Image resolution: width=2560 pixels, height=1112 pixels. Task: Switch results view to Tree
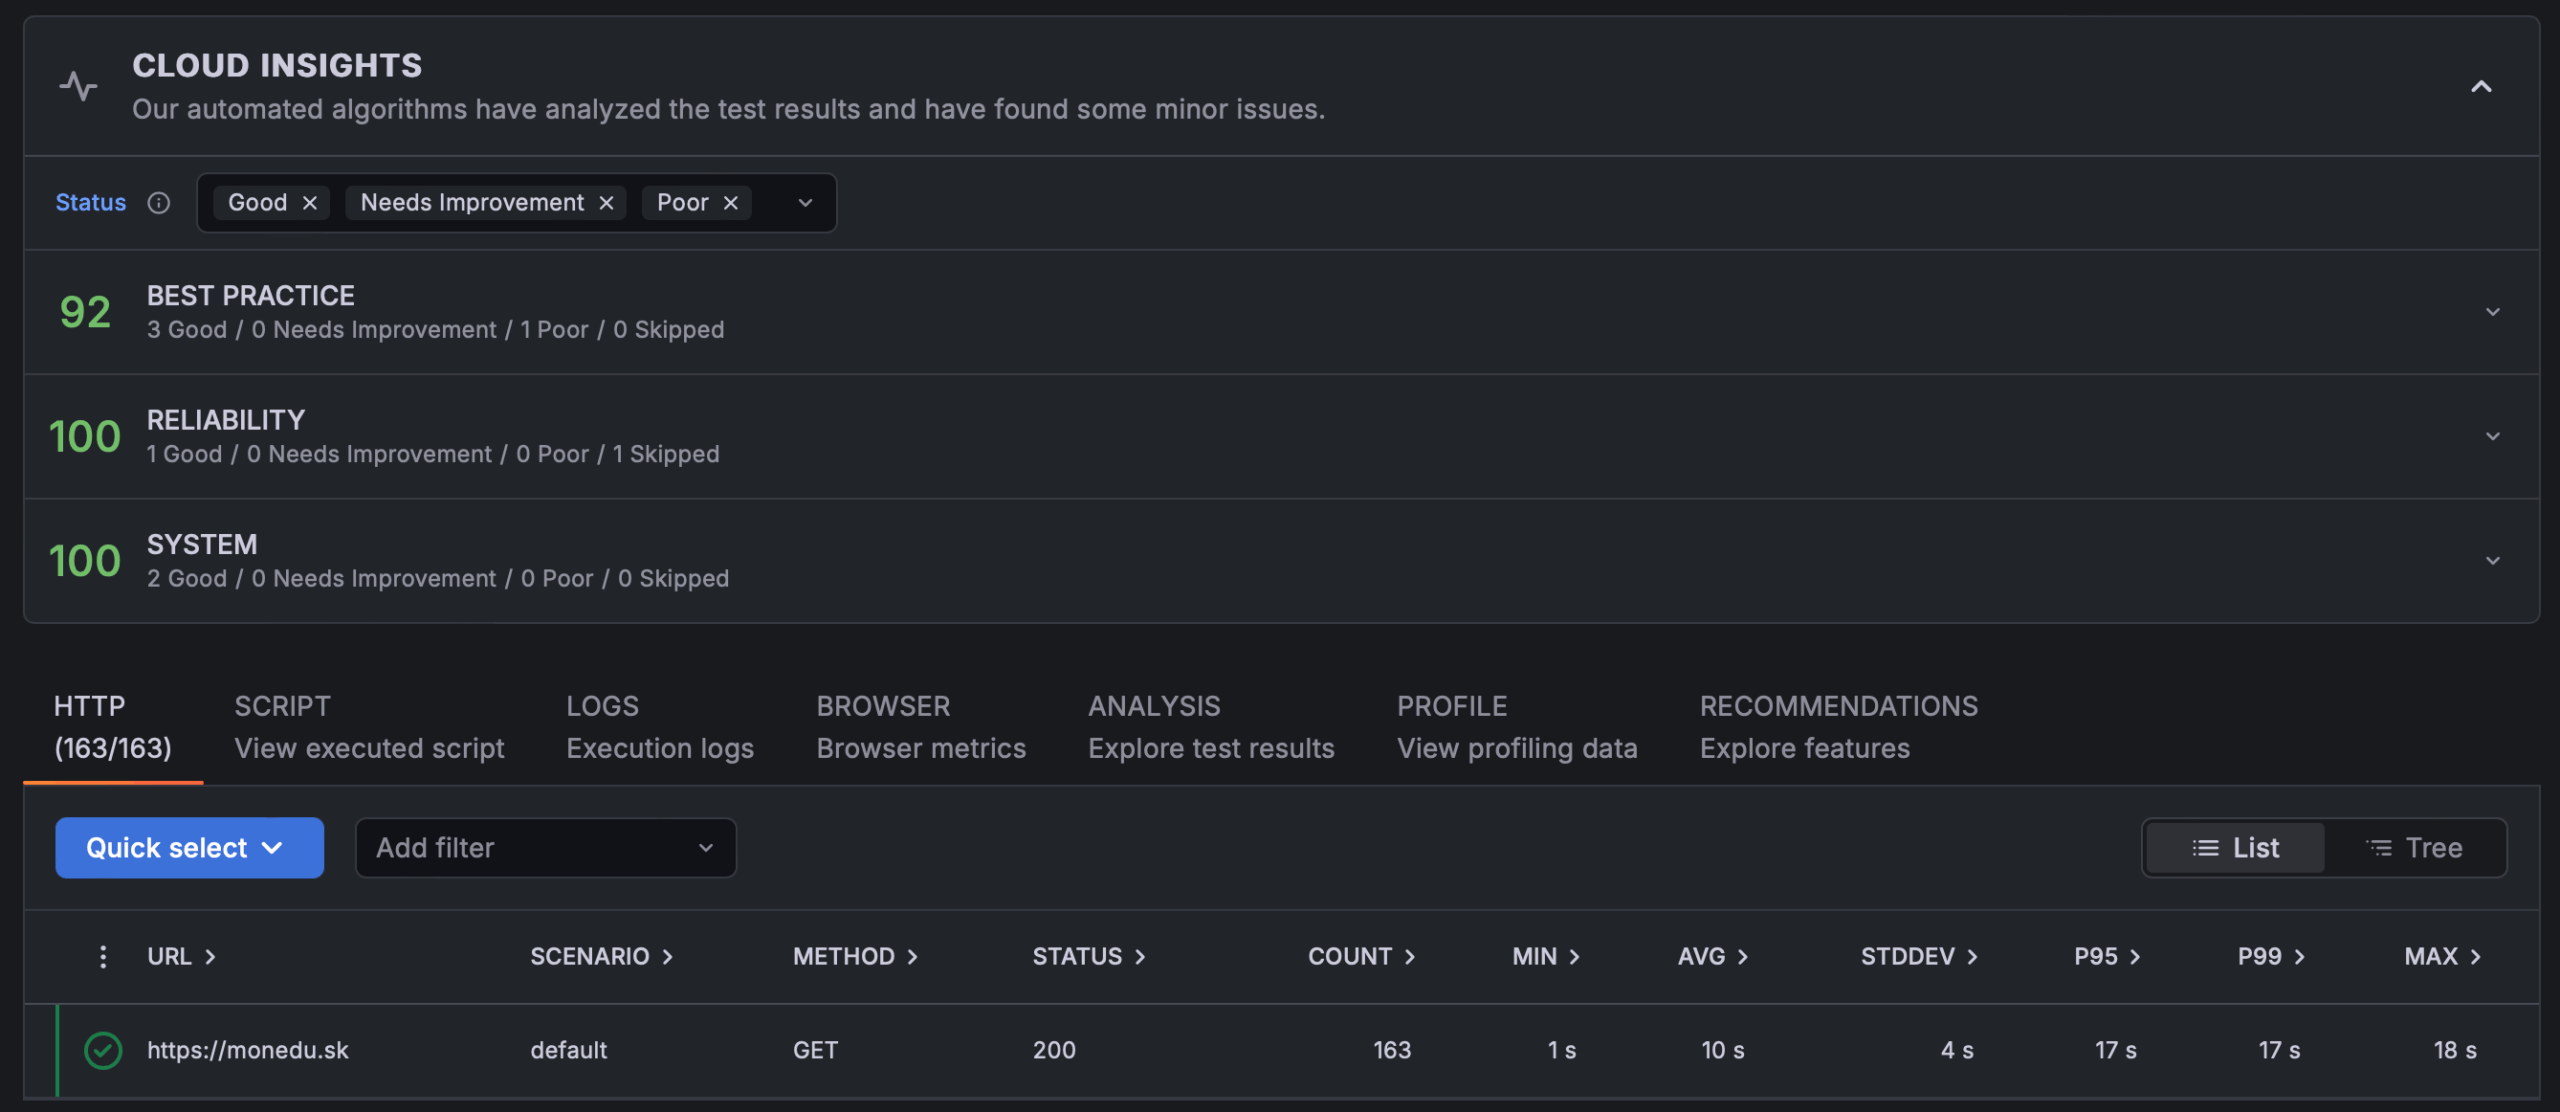point(2417,847)
